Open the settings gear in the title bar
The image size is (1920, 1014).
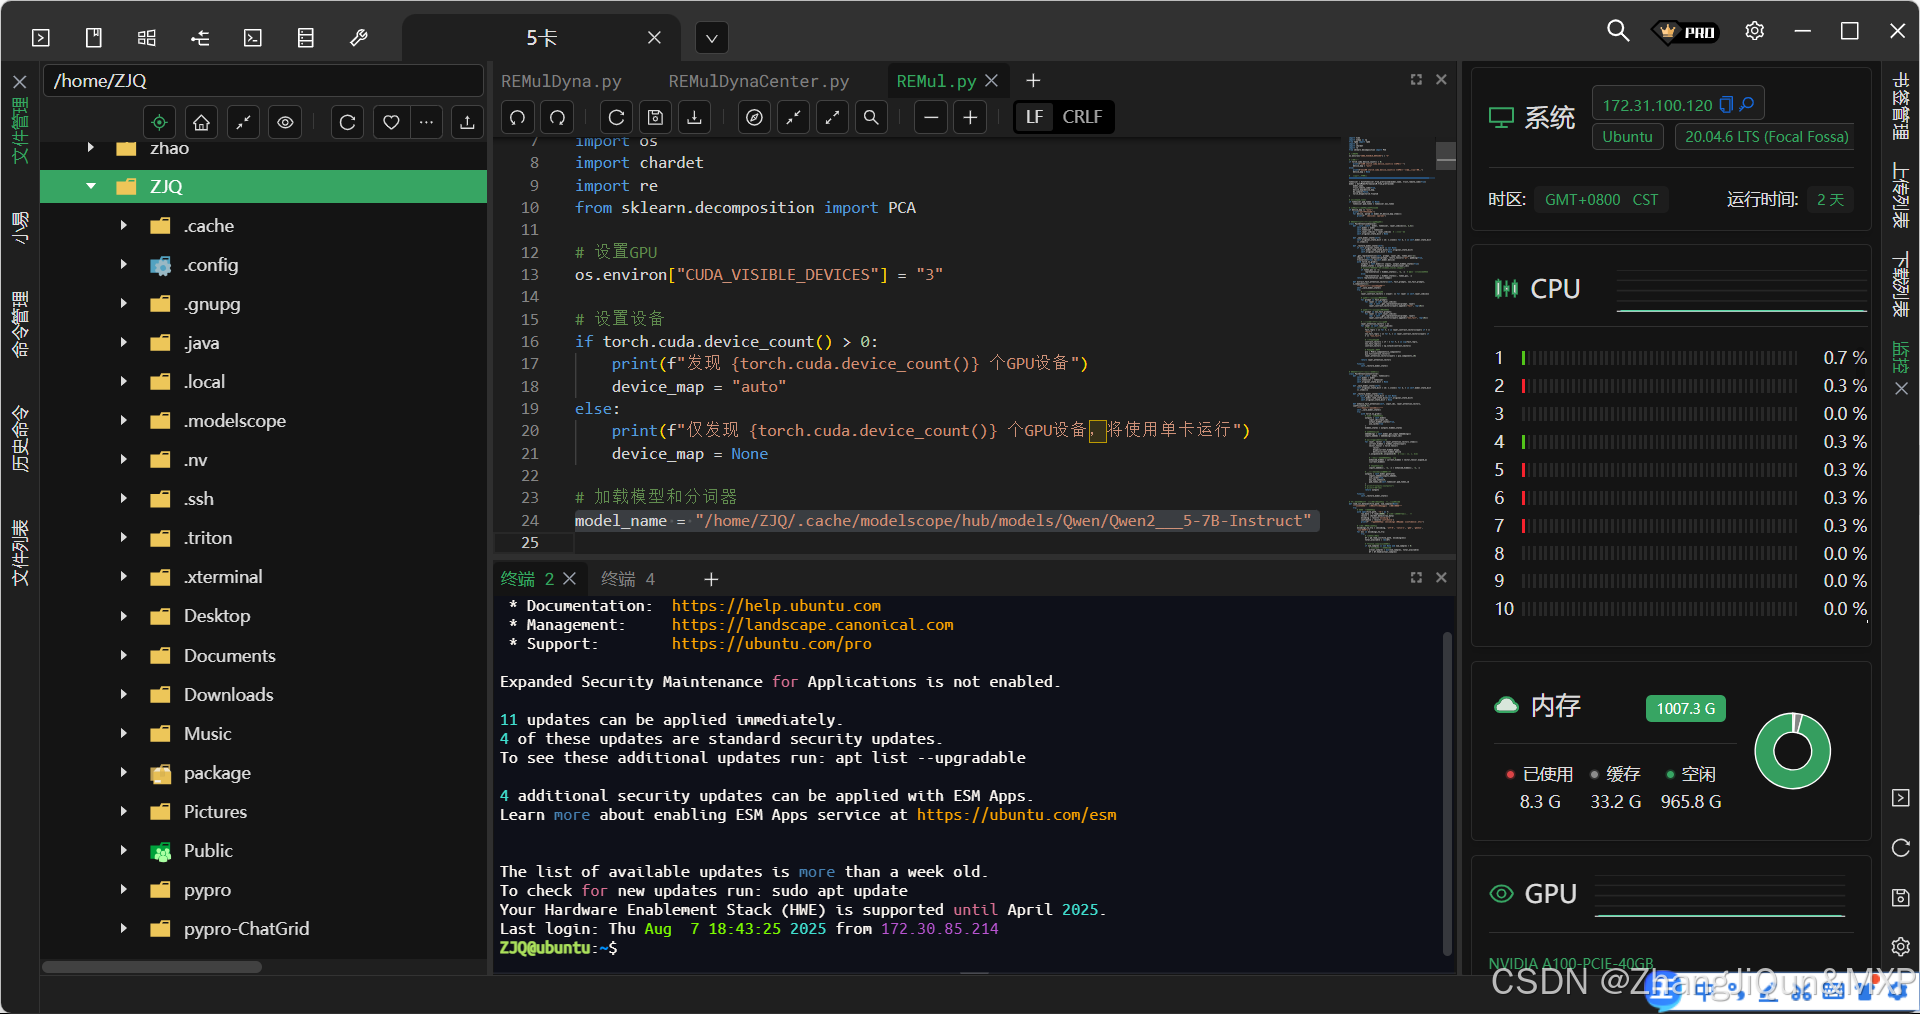click(1754, 31)
